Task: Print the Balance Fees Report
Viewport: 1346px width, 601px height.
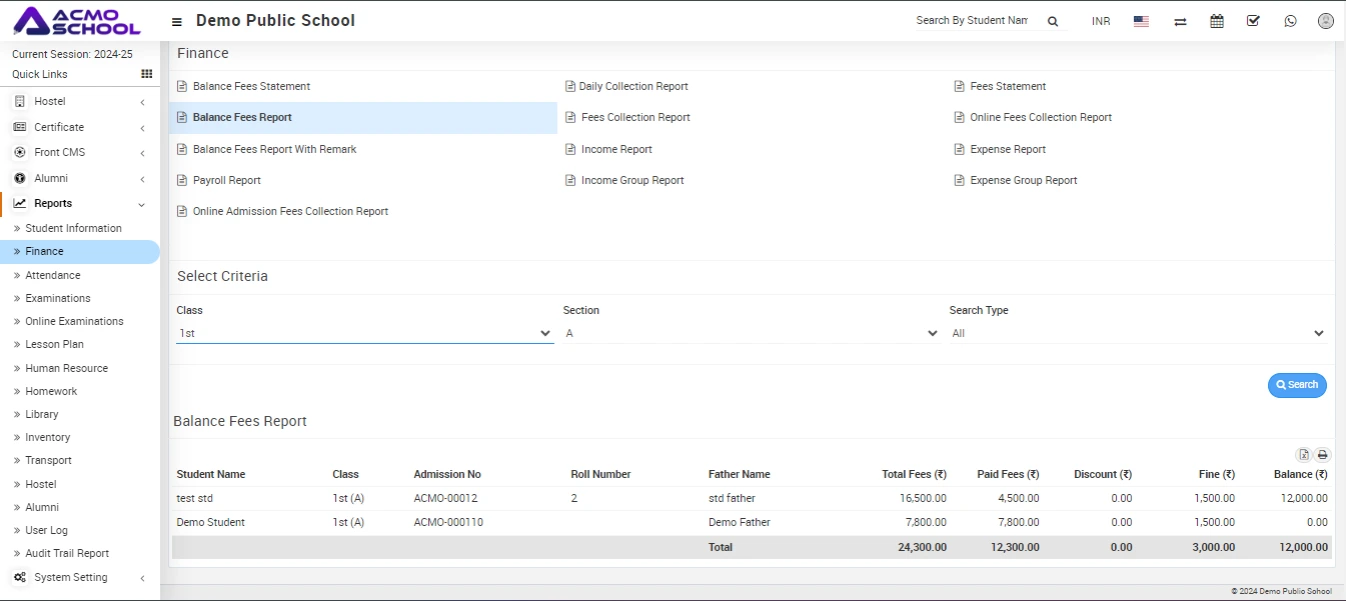Action: tap(1322, 455)
